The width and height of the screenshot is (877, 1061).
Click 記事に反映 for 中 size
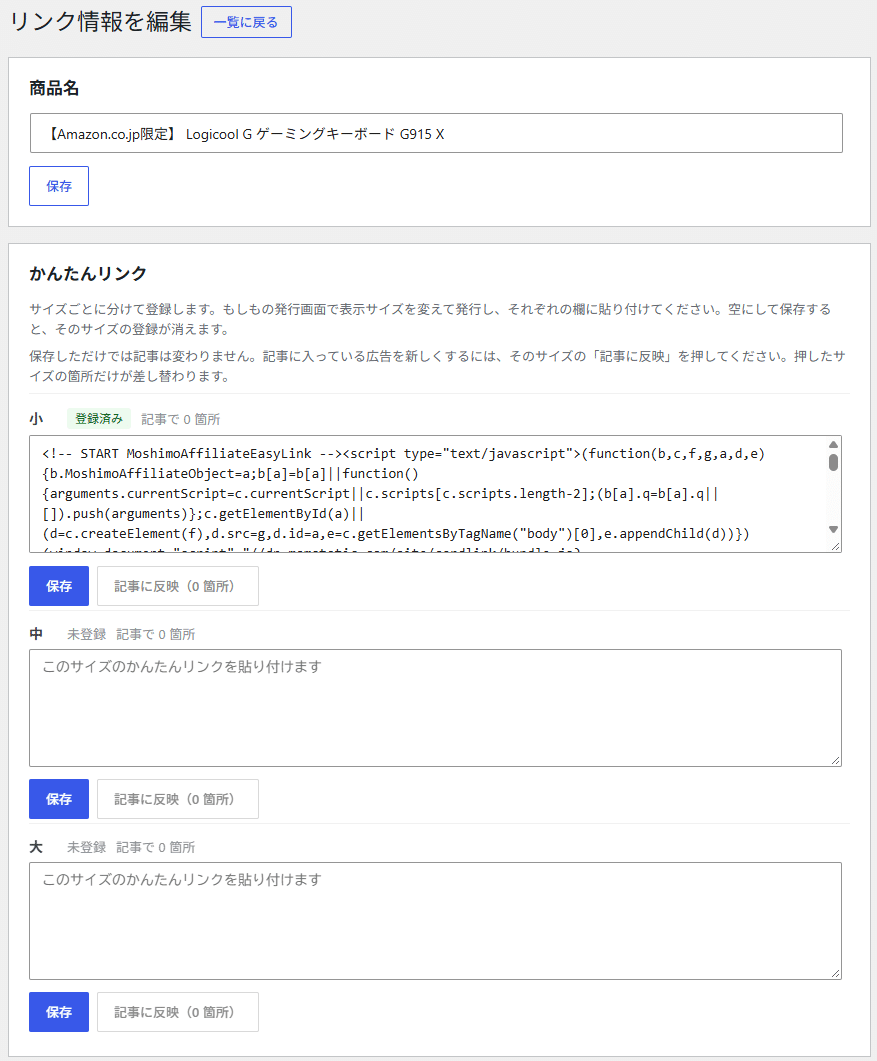[x=178, y=799]
